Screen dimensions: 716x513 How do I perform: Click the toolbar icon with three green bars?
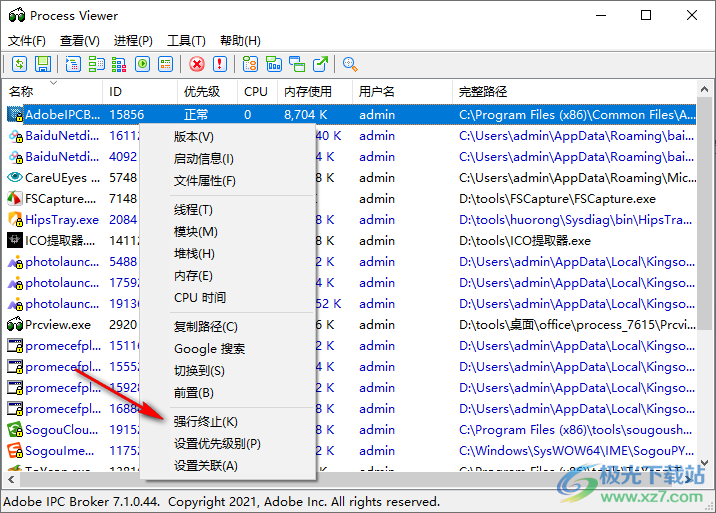coord(96,64)
